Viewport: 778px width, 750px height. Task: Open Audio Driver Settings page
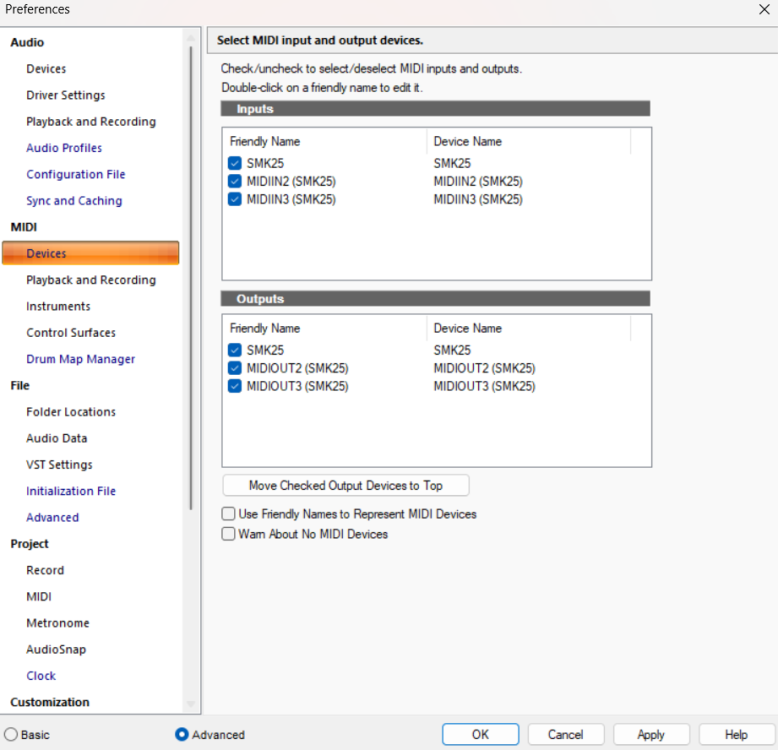tap(66, 95)
